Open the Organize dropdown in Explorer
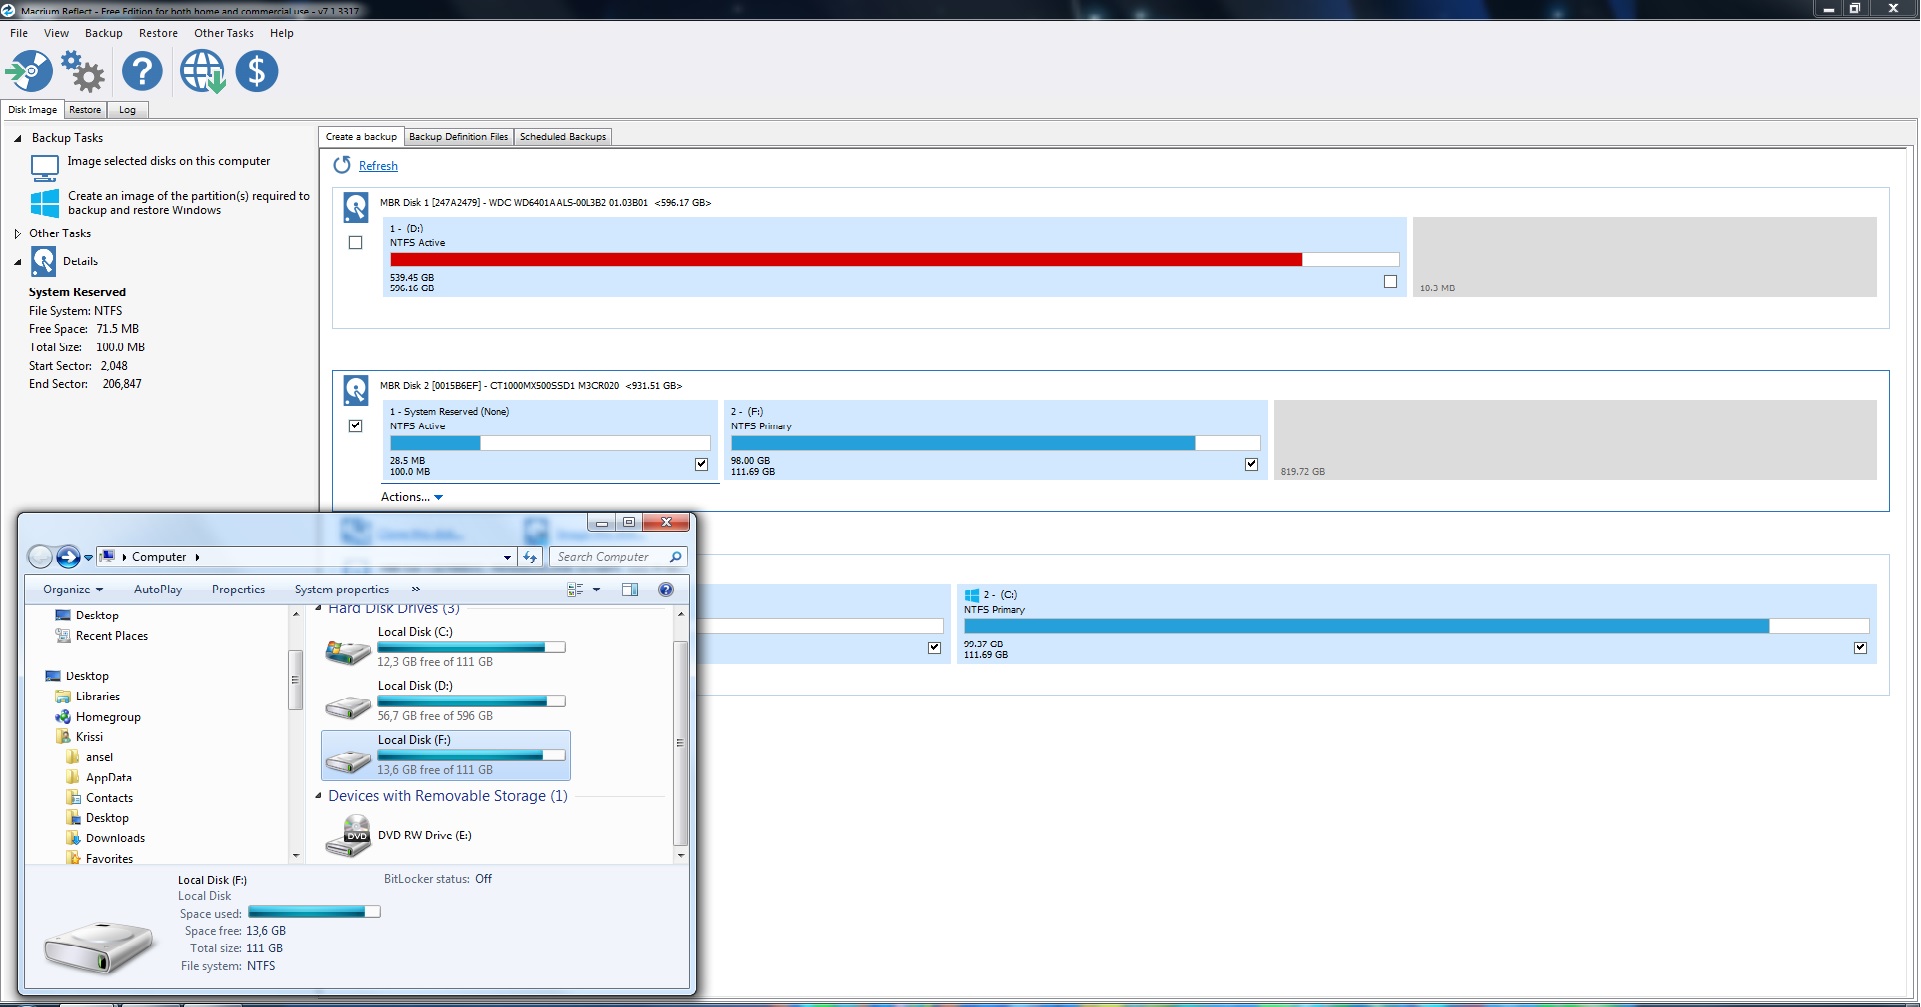Image resolution: width=1921 pixels, height=1007 pixels. (73, 590)
